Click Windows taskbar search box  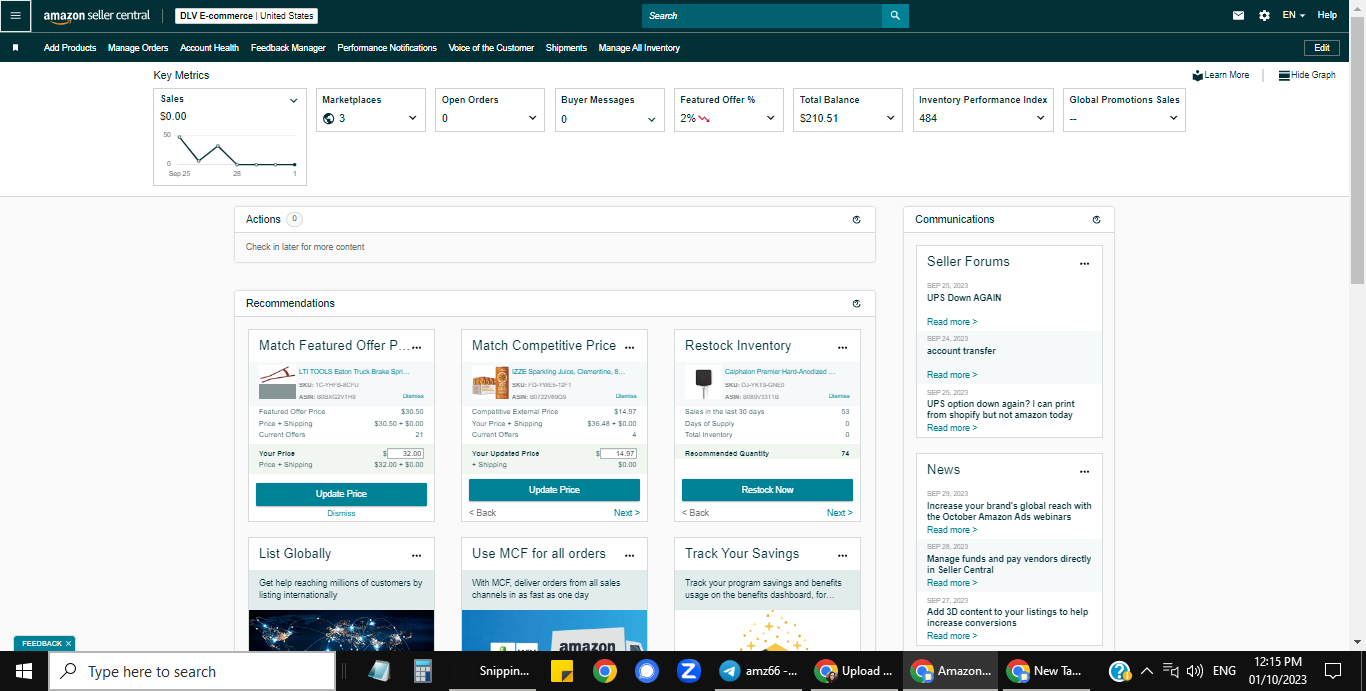[192, 671]
